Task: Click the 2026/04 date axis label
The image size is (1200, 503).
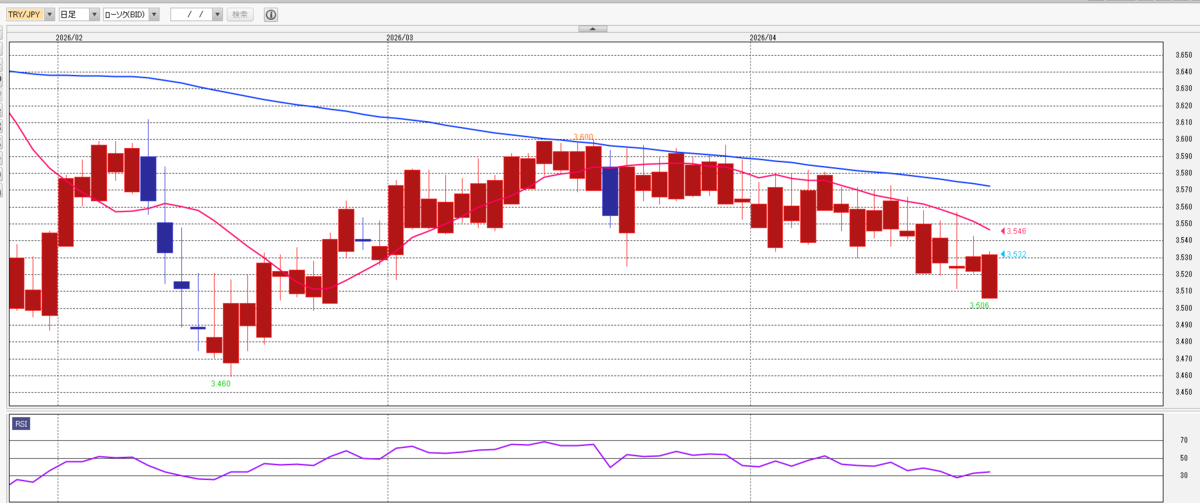Action: pos(763,36)
